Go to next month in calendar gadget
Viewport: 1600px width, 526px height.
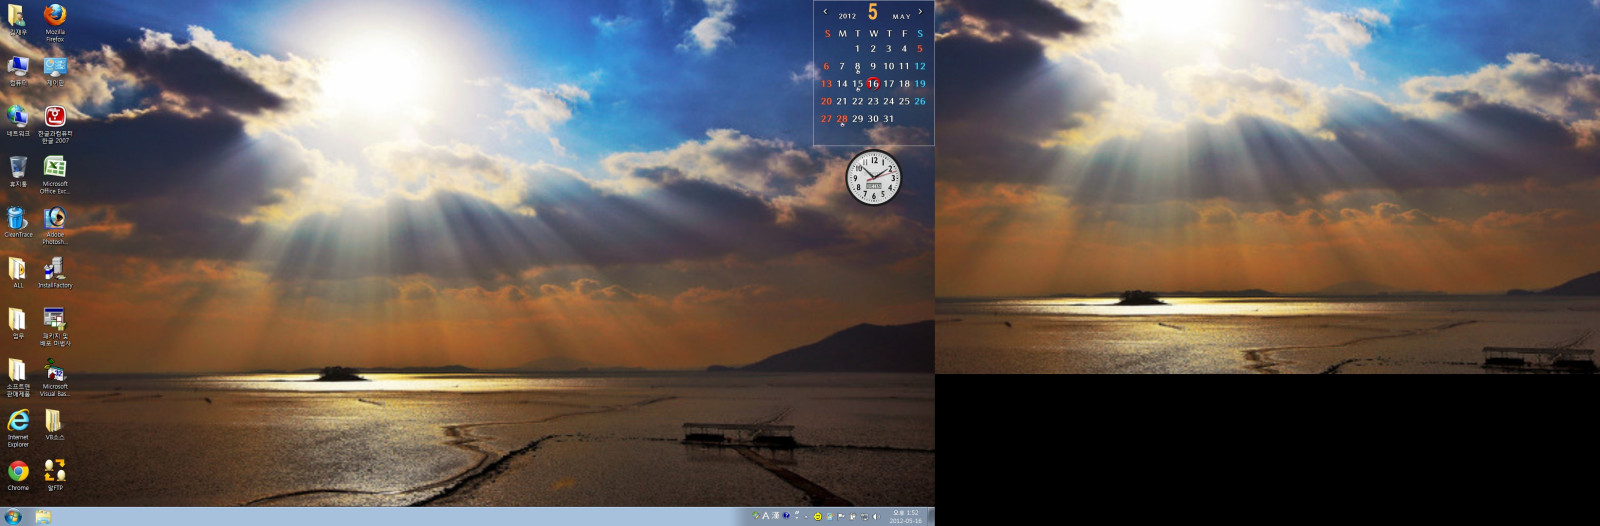pos(920,12)
